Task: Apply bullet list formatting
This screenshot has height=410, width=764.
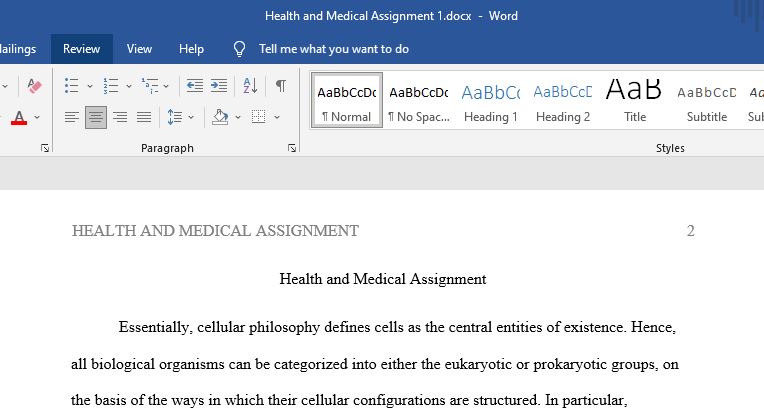Action: (72, 86)
